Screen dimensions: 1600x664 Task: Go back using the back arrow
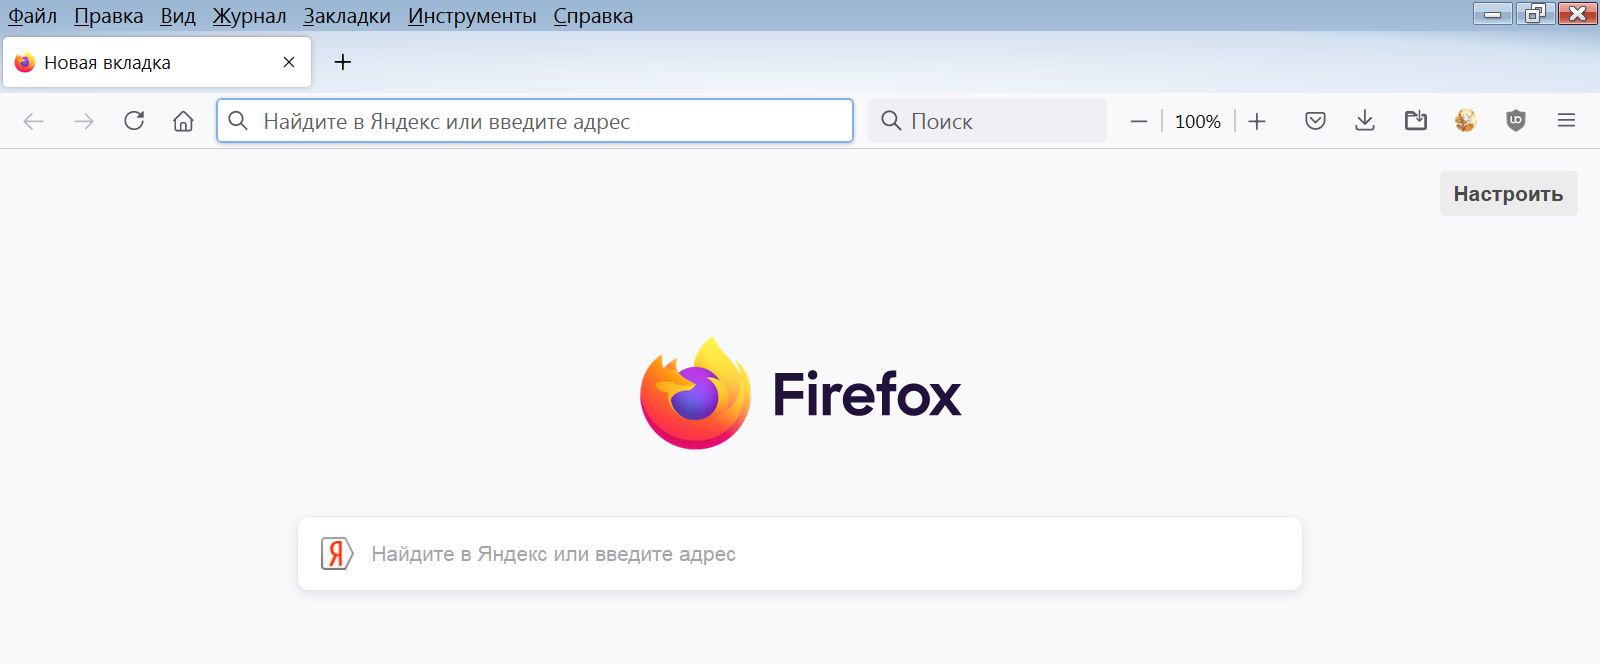[x=34, y=121]
